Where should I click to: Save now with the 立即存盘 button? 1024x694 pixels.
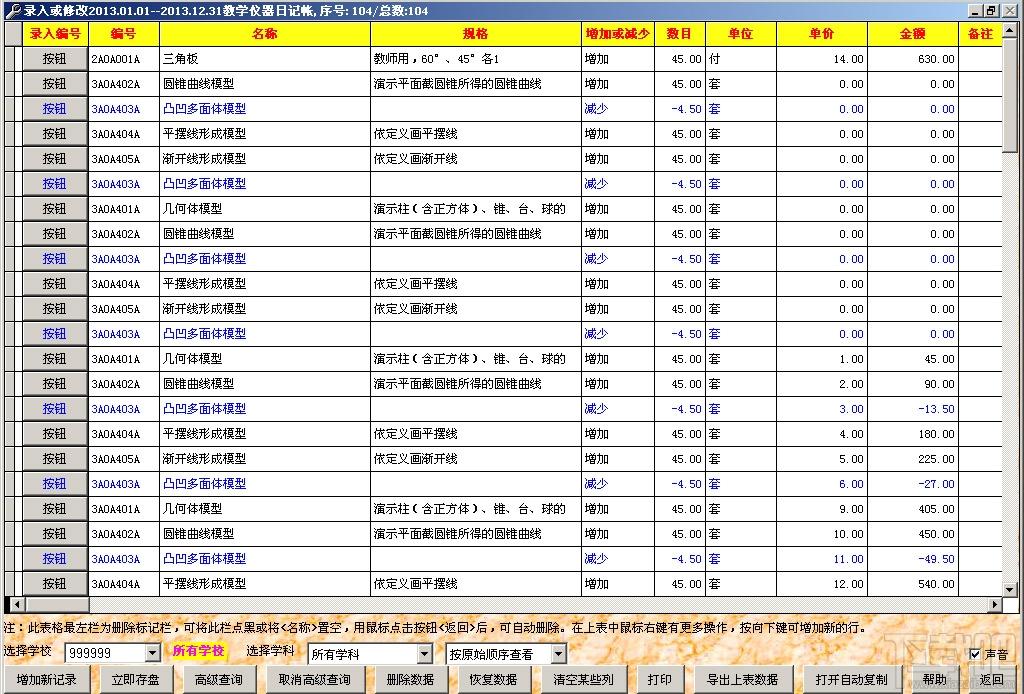point(135,680)
